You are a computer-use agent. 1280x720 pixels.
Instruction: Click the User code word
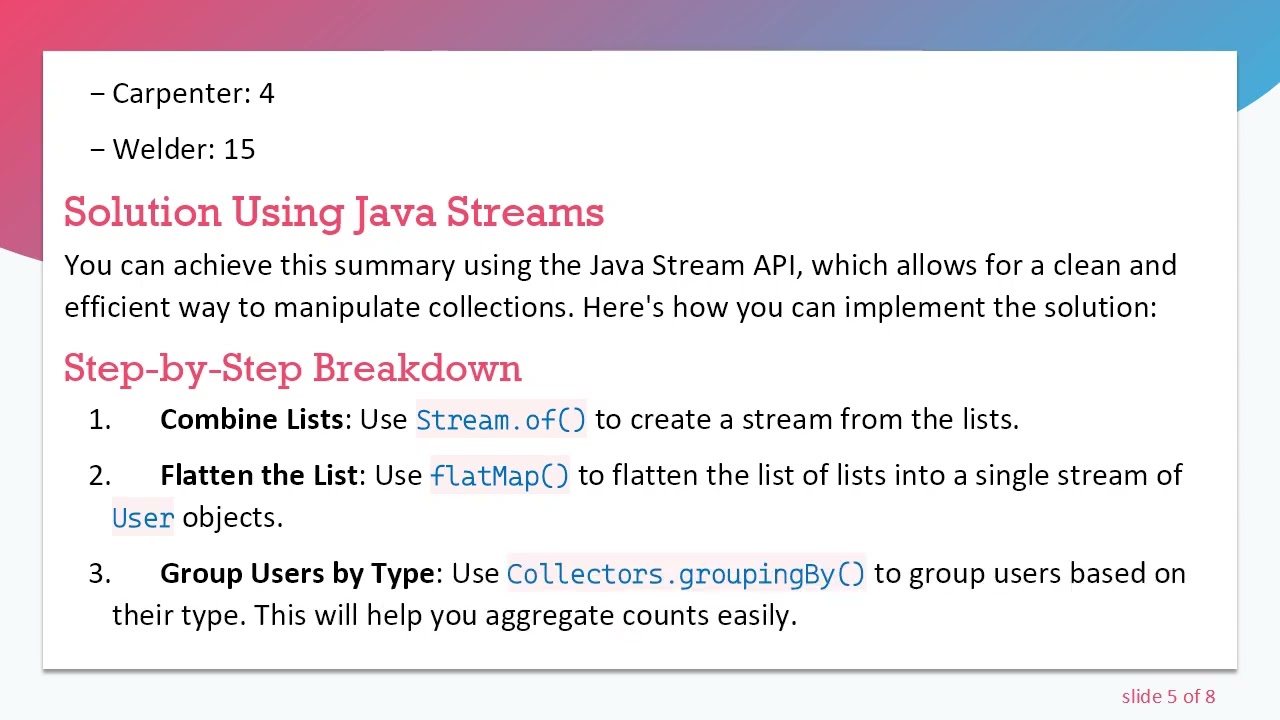click(x=143, y=518)
